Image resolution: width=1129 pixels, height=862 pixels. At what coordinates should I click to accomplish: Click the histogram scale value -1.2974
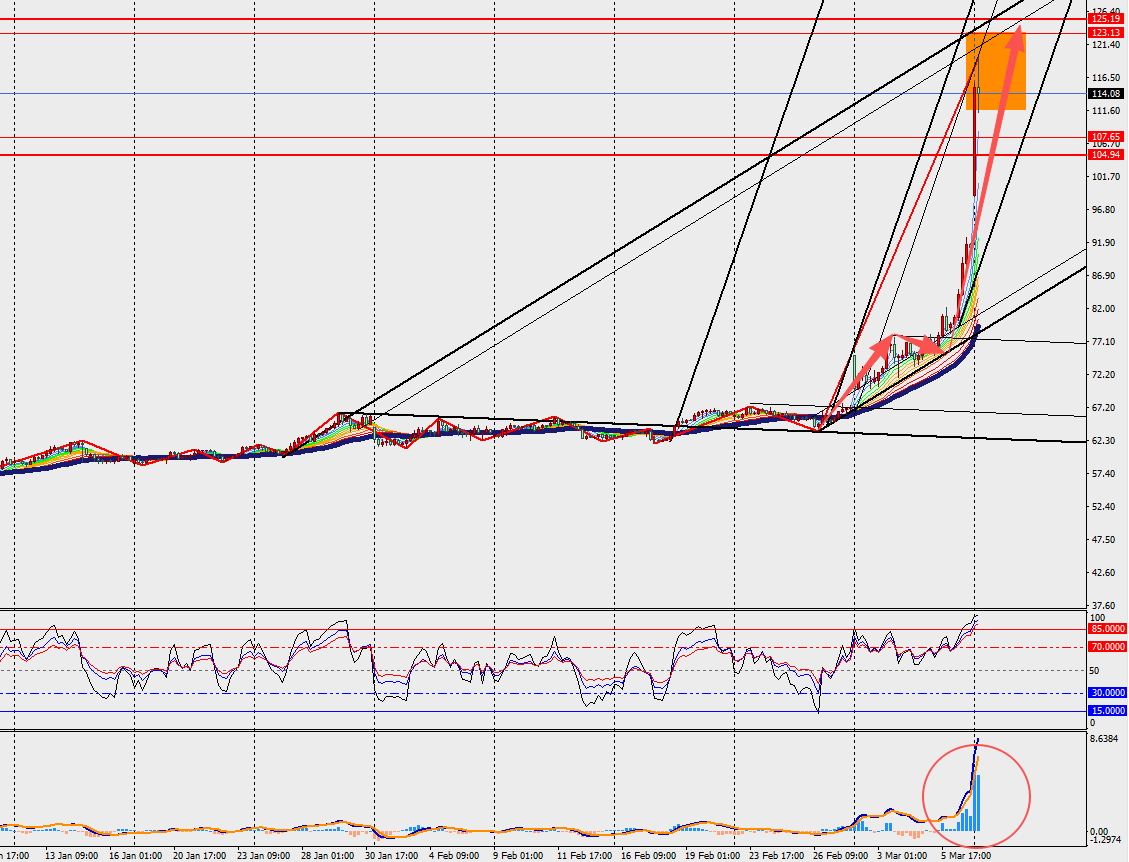(1106, 840)
